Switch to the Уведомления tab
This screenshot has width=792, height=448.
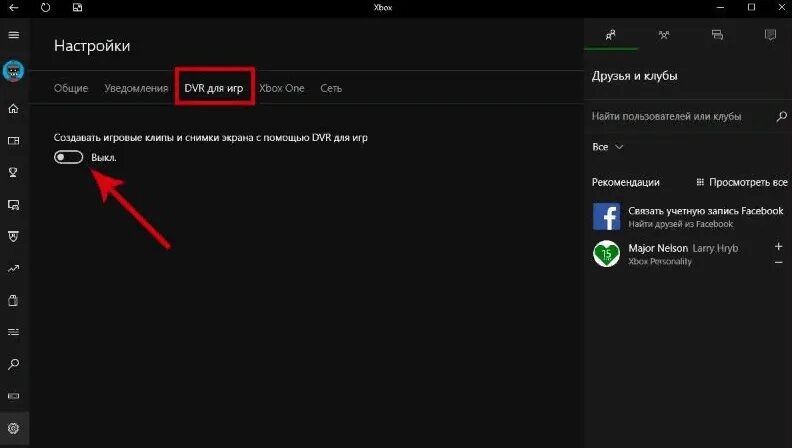(136, 88)
